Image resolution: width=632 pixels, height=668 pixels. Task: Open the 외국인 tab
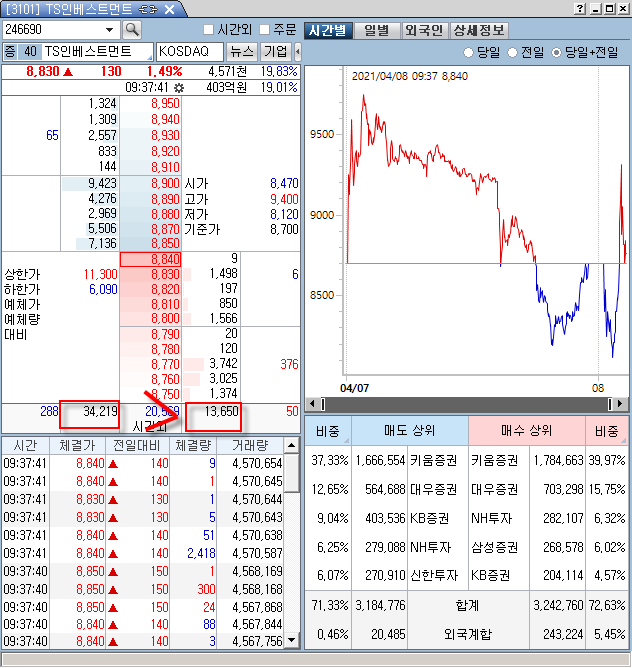pos(424,30)
